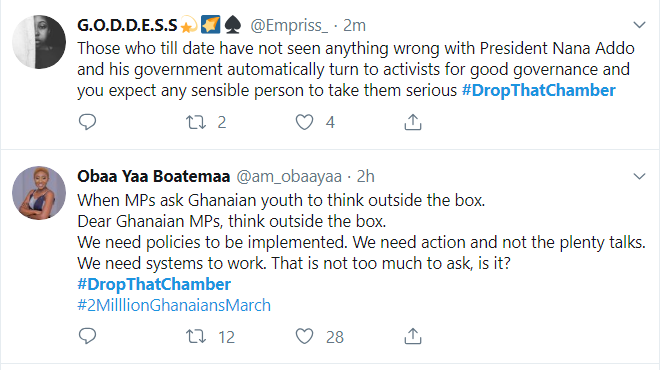Open the 2h timestamp on second tweet

click(366, 176)
